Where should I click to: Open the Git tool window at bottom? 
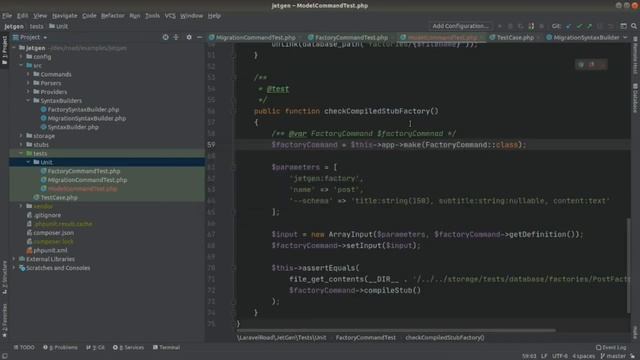coord(96,348)
